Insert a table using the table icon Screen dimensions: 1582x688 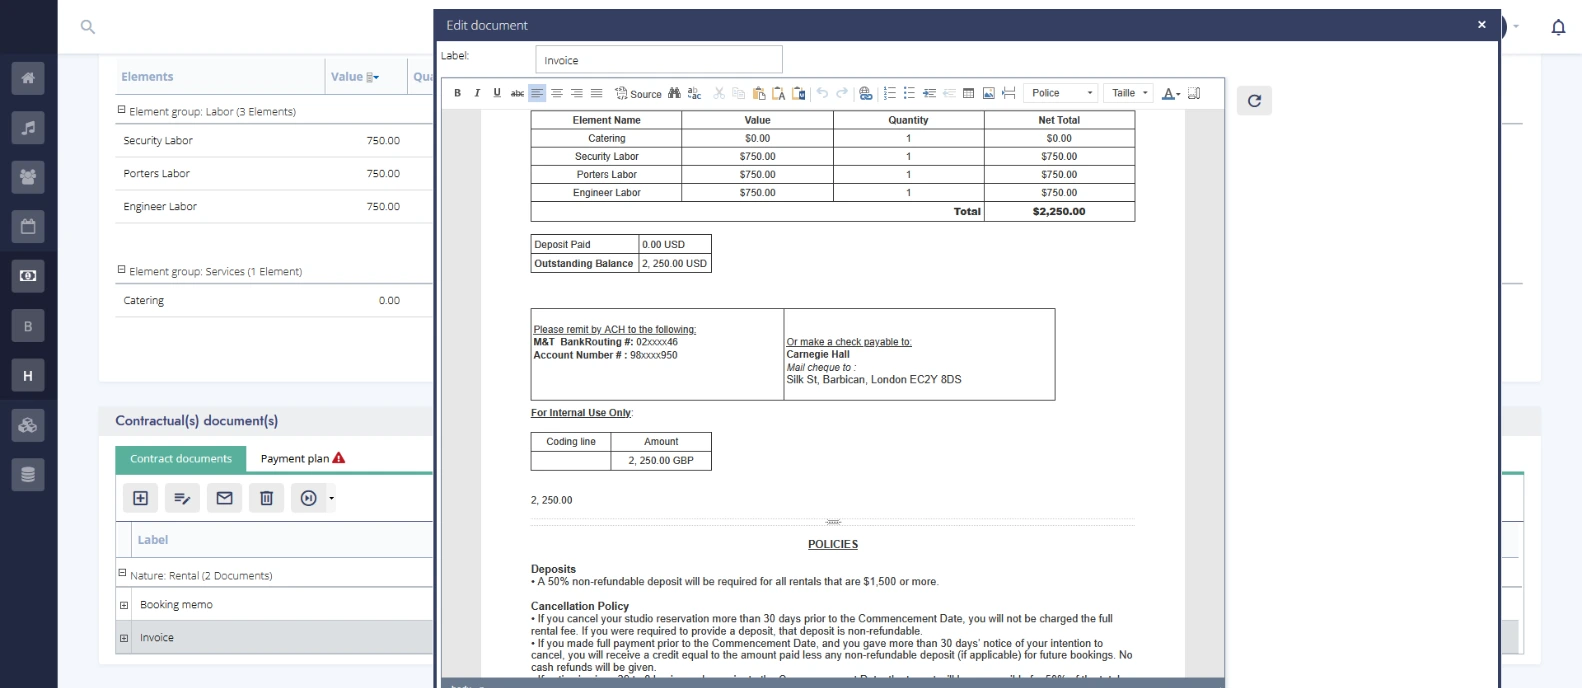pos(968,93)
